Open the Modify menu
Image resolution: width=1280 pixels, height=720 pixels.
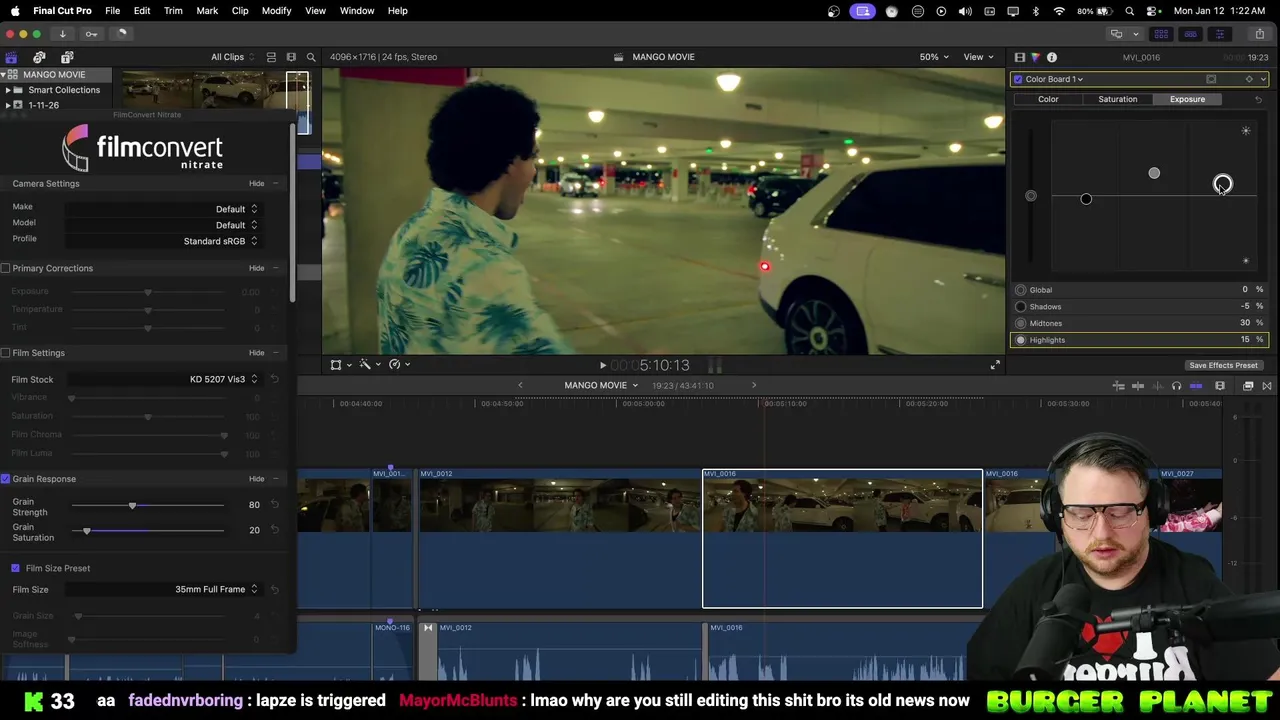click(x=276, y=11)
